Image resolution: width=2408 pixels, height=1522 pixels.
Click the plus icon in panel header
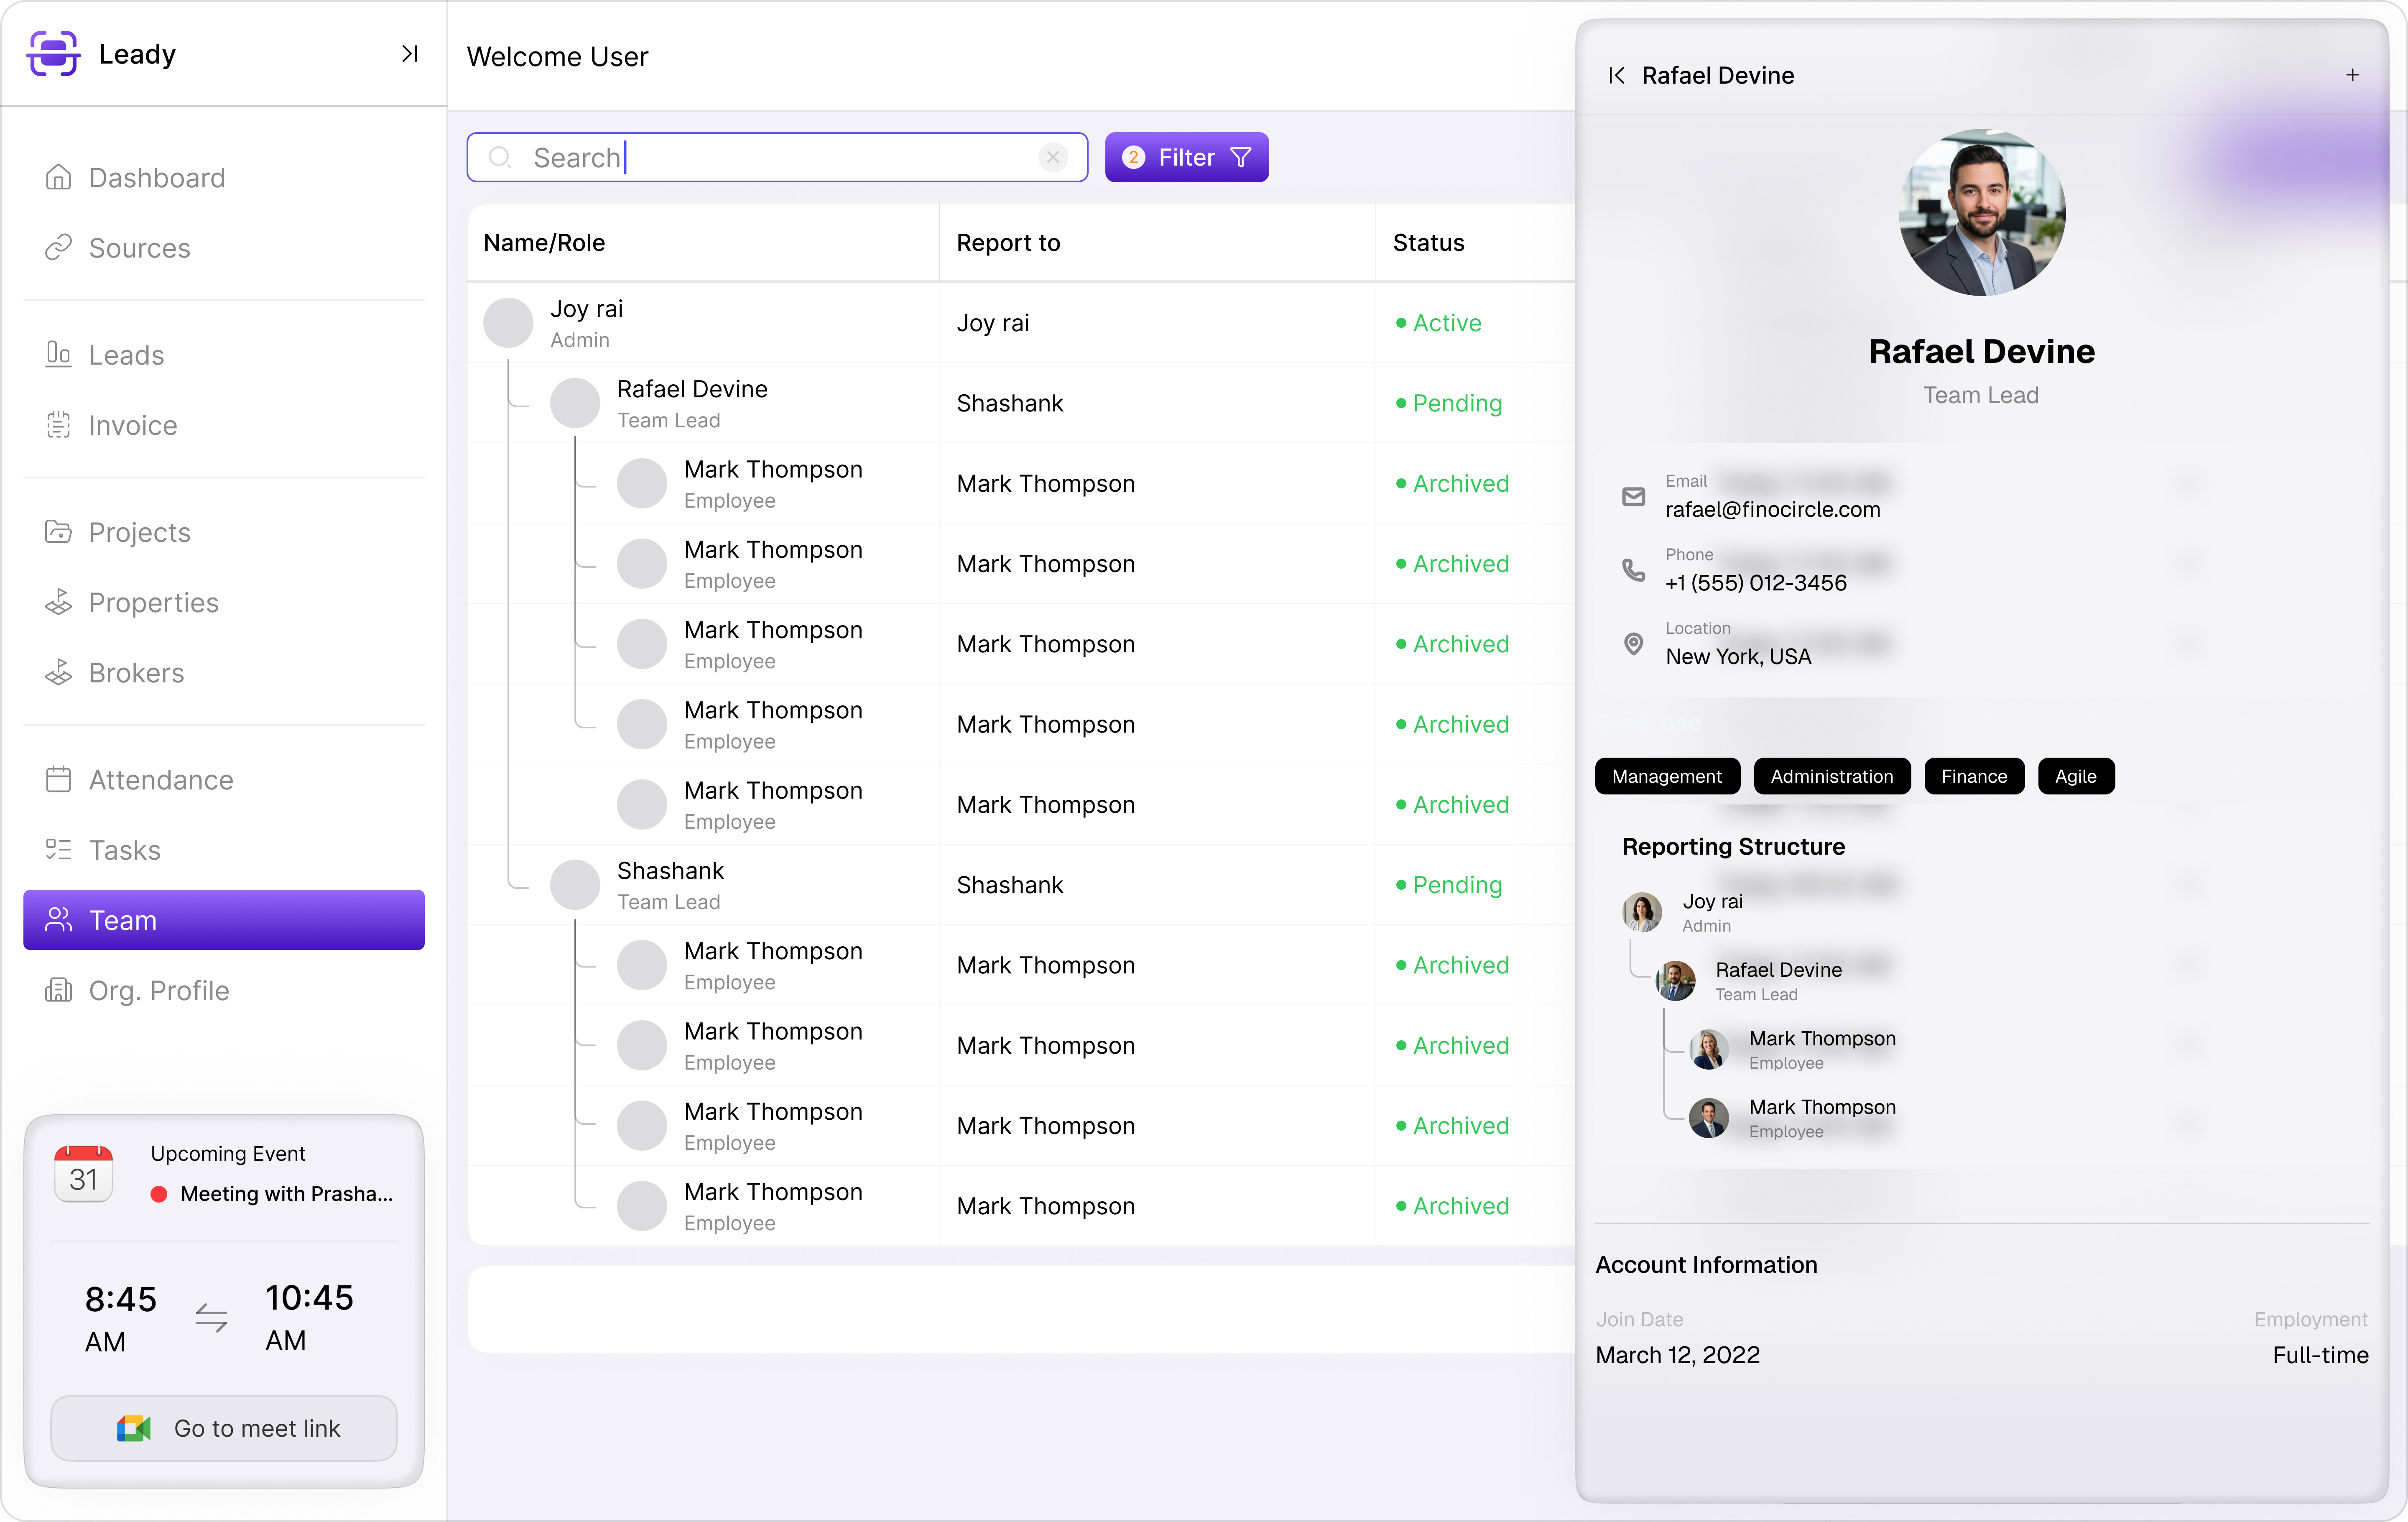click(x=2353, y=75)
